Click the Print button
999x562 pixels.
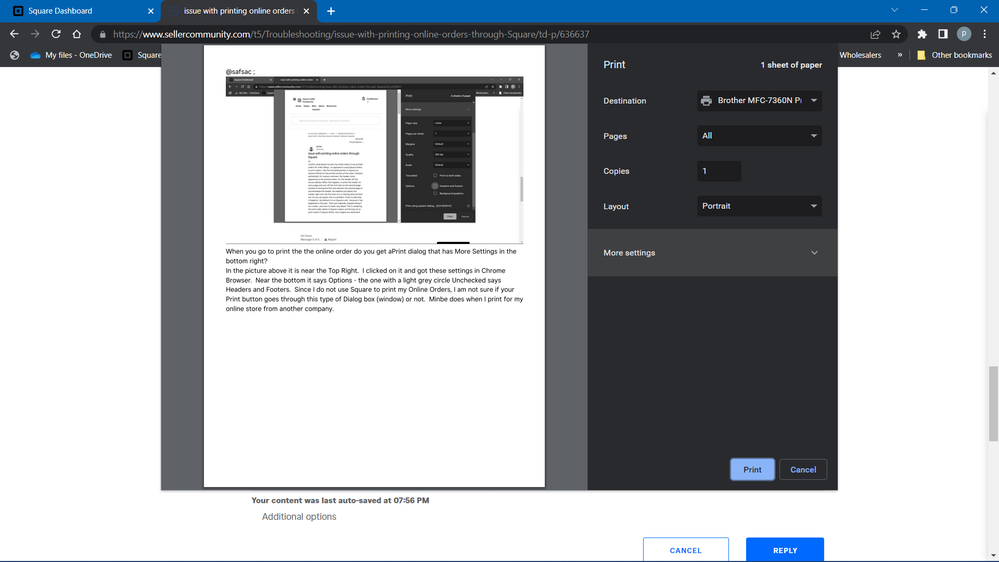pyautogui.click(x=752, y=469)
